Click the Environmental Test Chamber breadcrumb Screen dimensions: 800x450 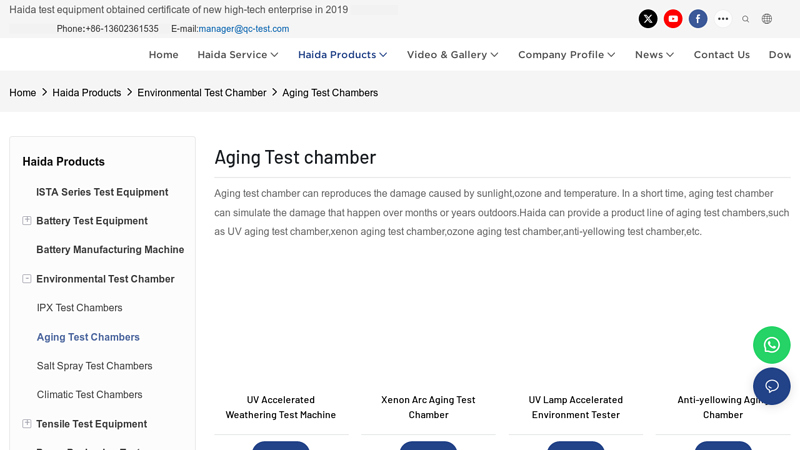pyautogui.click(x=202, y=93)
